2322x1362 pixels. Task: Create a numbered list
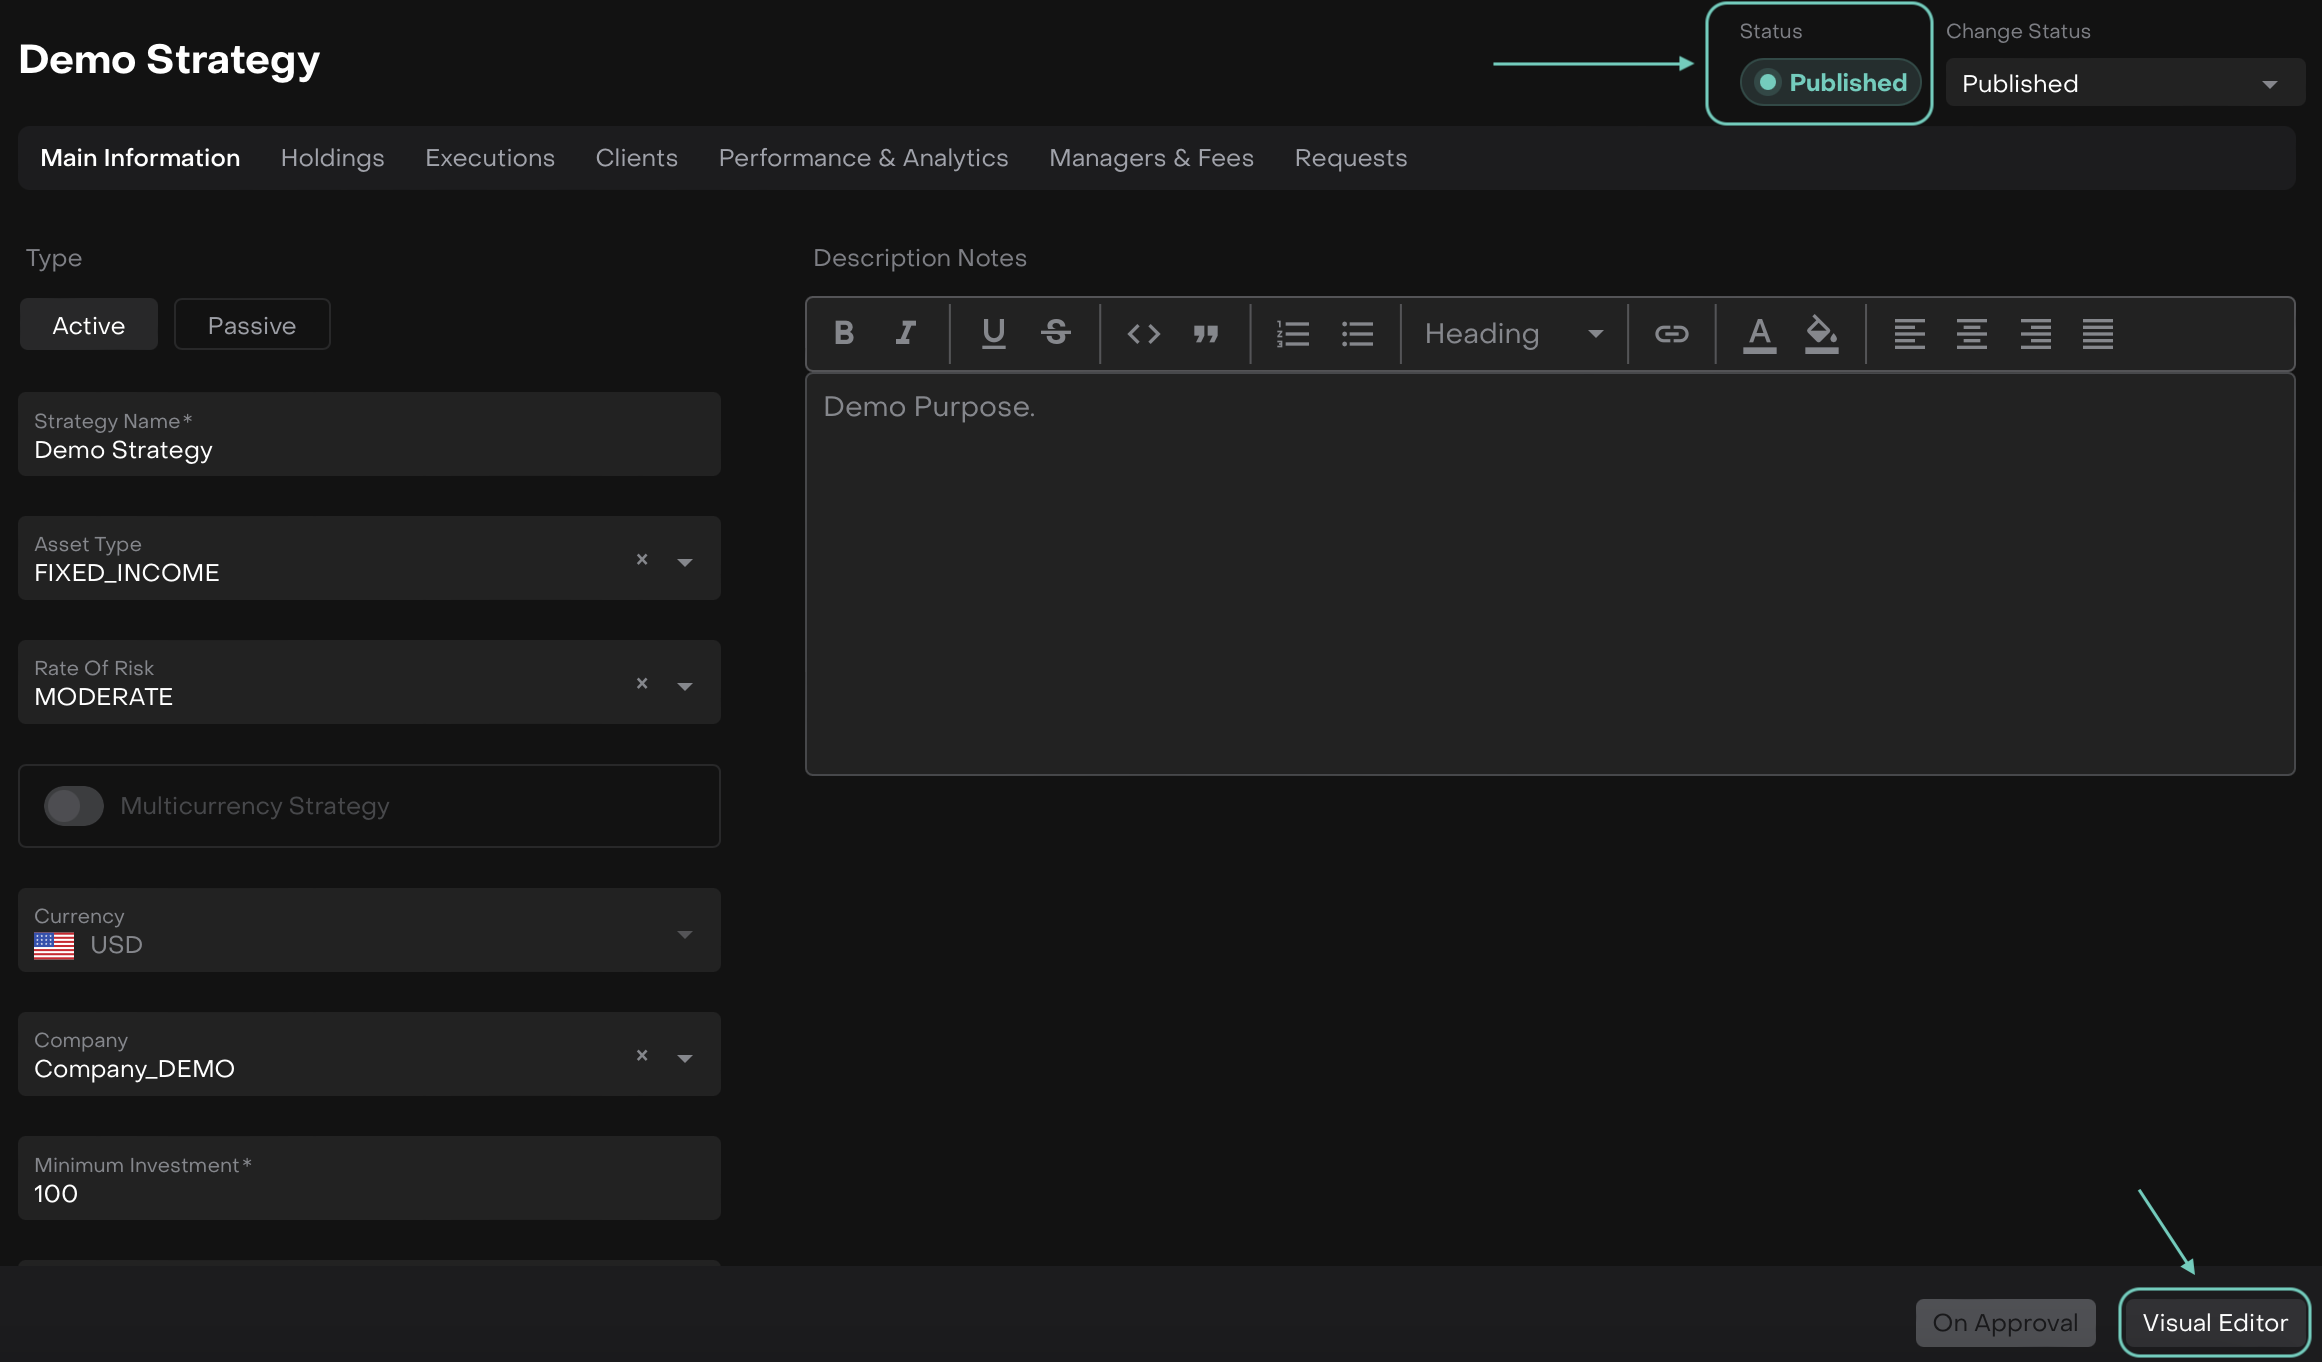click(1293, 333)
